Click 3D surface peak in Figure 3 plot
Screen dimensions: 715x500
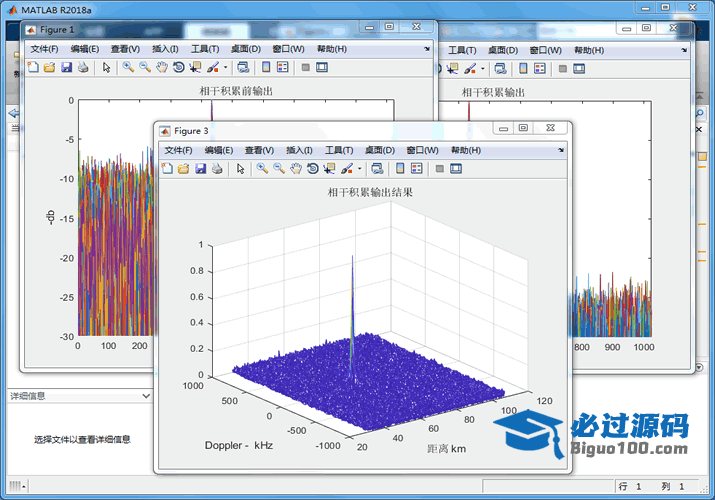pos(352,258)
